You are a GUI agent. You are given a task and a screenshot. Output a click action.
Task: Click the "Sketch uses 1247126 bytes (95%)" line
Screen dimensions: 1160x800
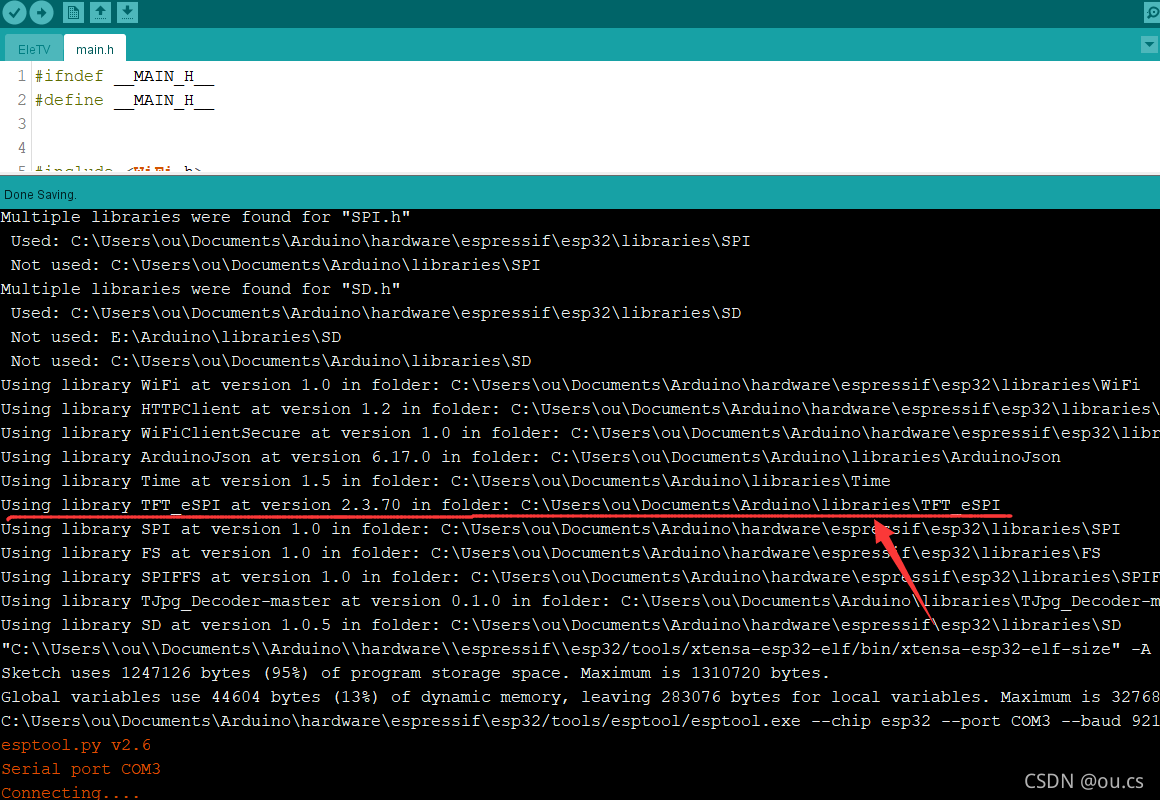click(x=415, y=673)
